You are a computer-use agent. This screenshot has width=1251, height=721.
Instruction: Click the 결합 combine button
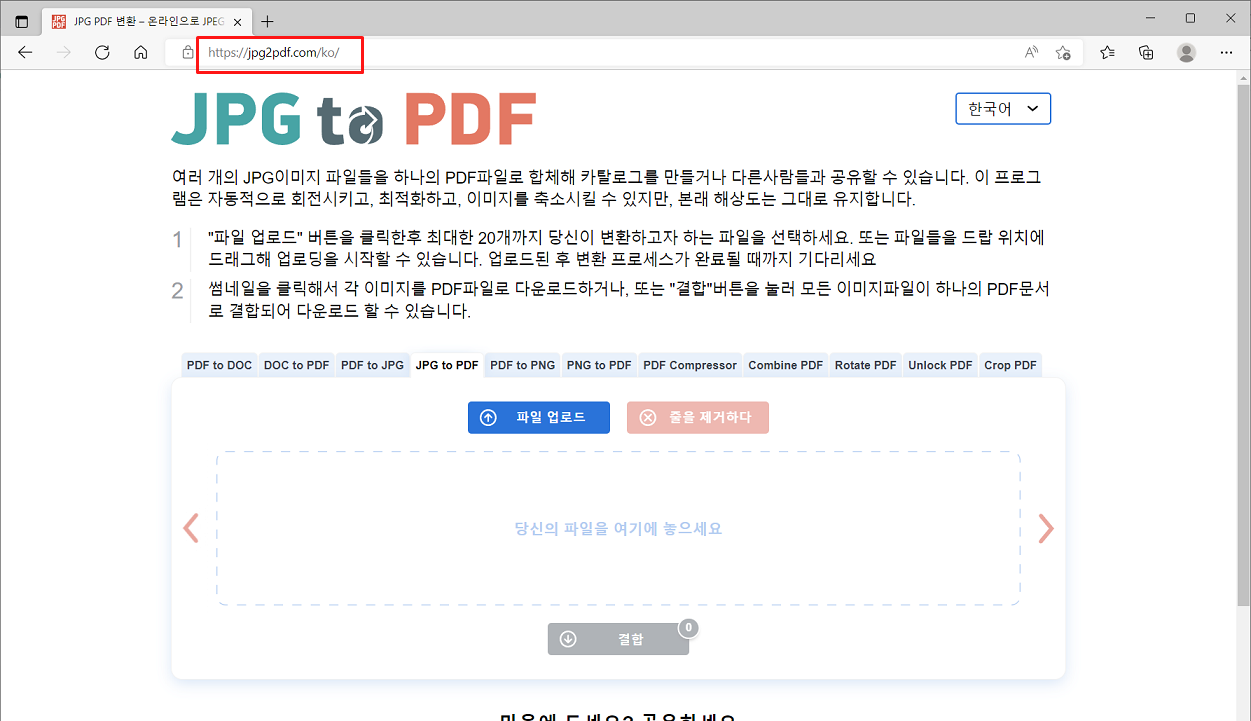coord(618,639)
